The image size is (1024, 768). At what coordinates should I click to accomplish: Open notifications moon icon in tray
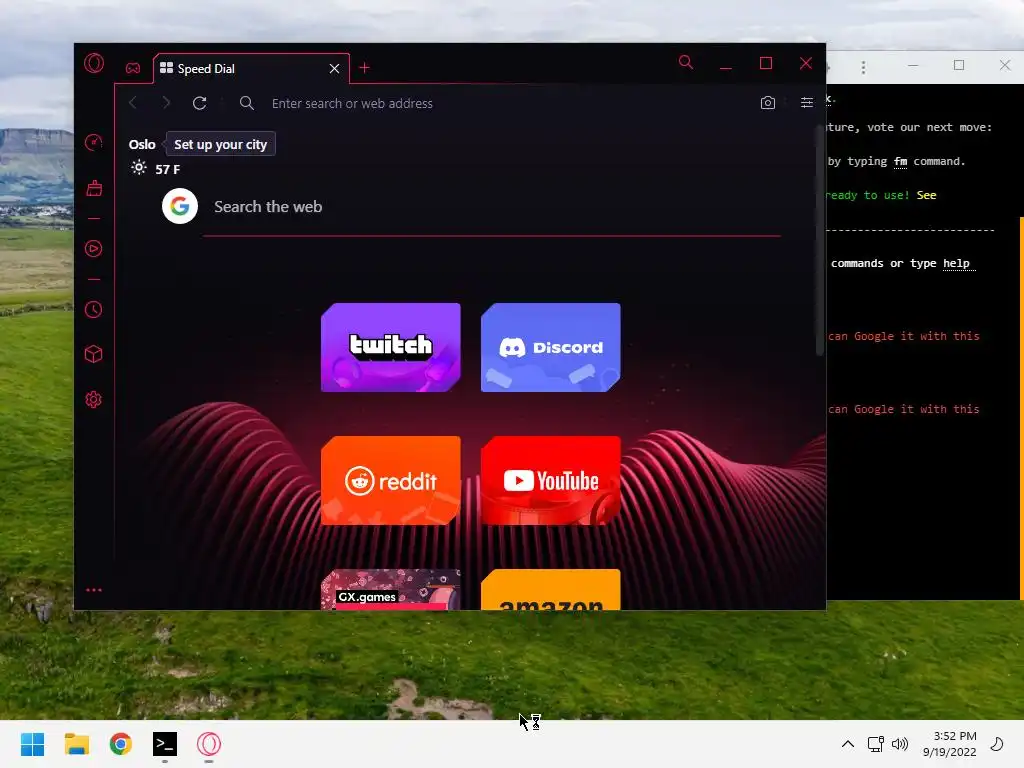point(997,744)
